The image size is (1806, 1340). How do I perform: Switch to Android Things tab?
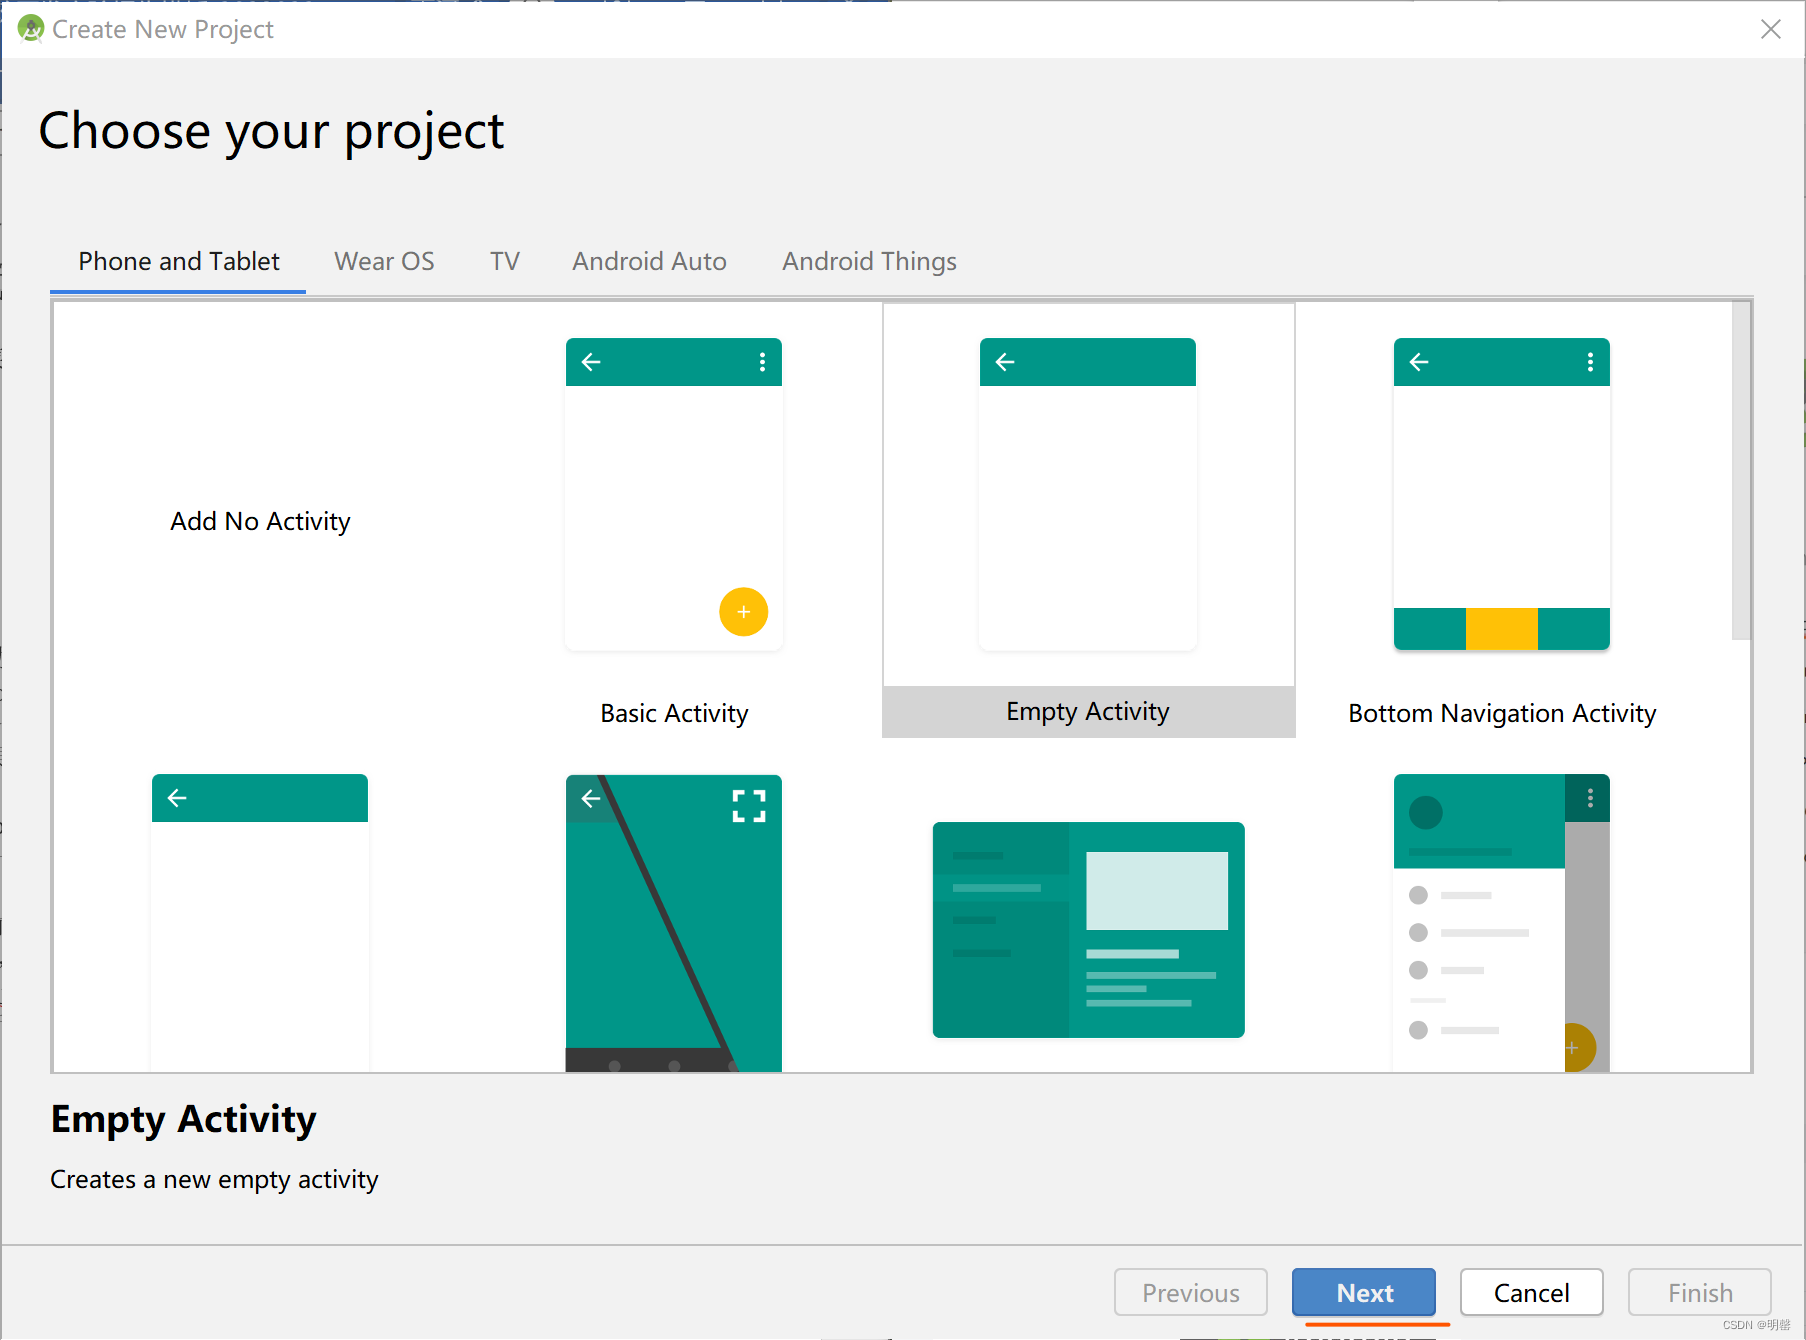(869, 261)
